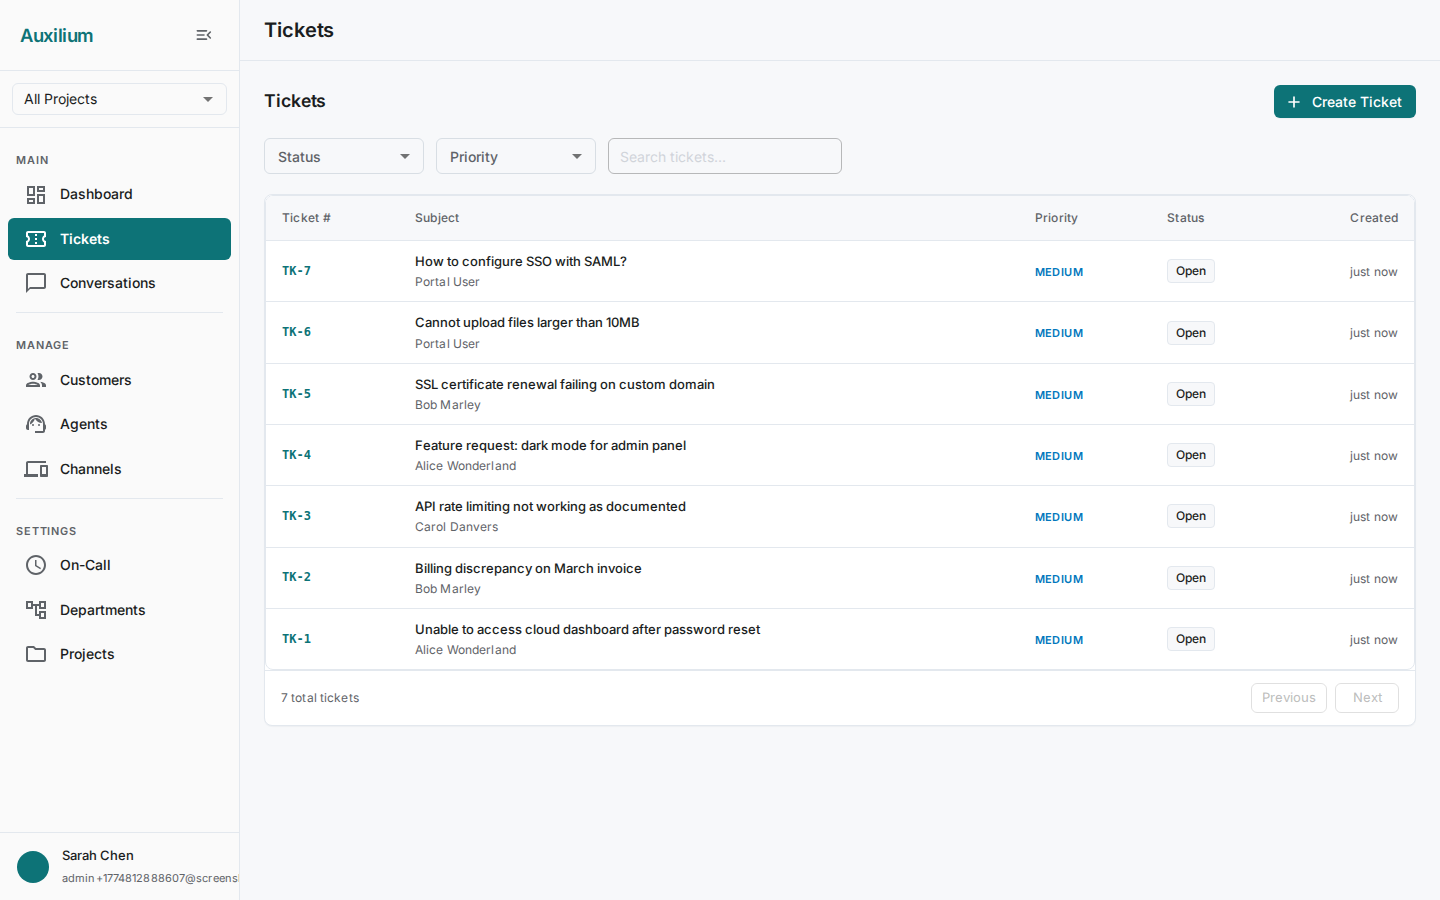Collapse the sidebar with the toggle icon
This screenshot has width=1440, height=900.
point(203,35)
